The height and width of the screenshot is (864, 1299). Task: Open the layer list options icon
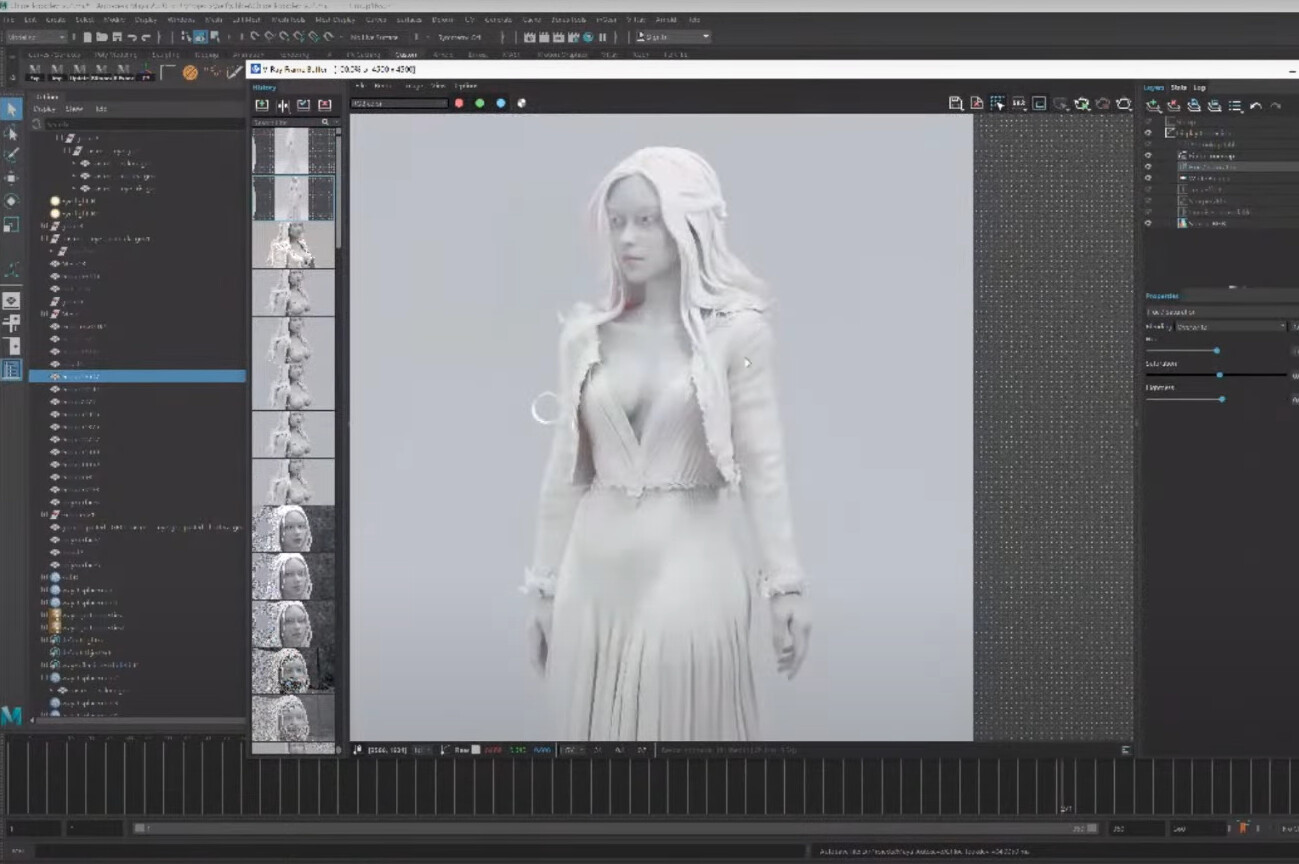coord(1235,106)
